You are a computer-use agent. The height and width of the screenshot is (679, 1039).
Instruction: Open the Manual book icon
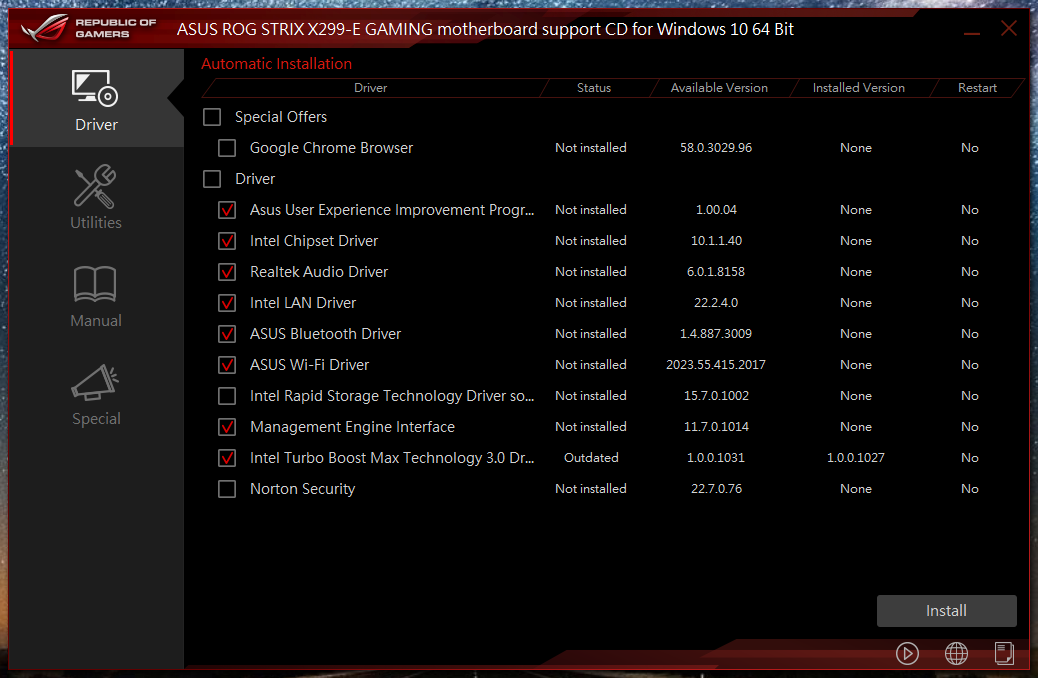coord(95,284)
